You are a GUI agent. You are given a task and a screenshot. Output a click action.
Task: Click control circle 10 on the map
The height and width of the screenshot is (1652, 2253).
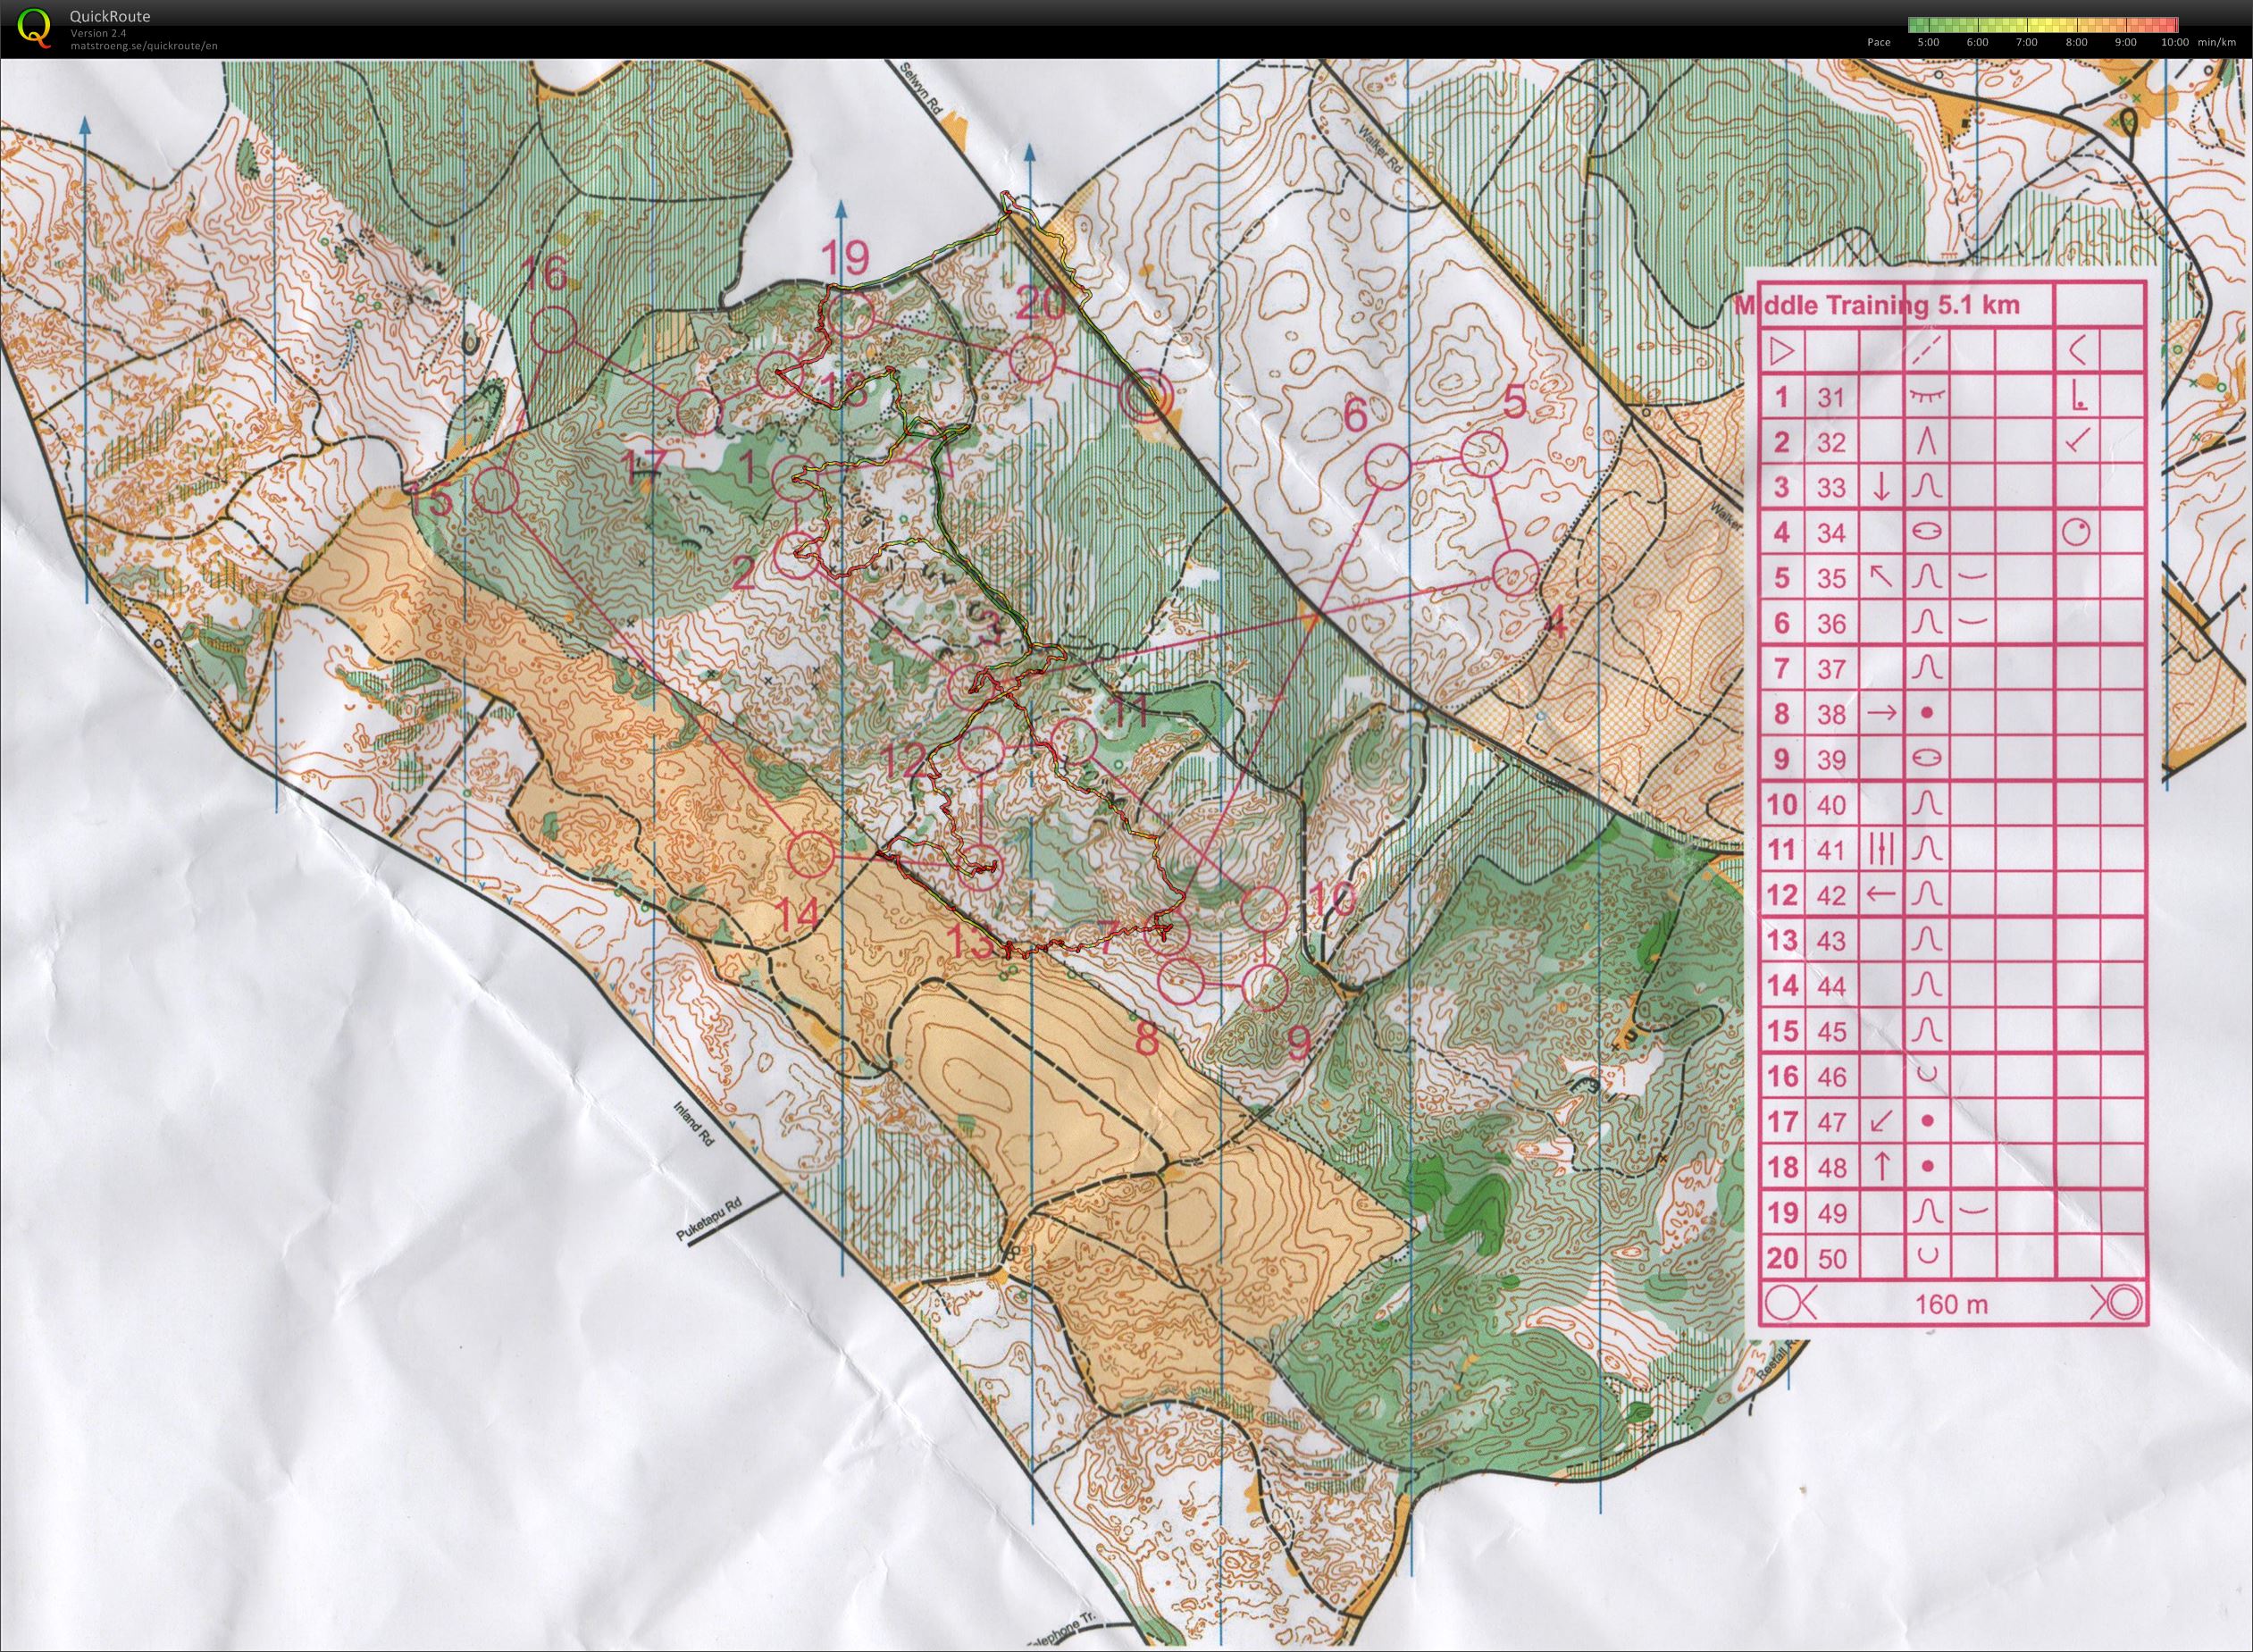(x=1264, y=909)
